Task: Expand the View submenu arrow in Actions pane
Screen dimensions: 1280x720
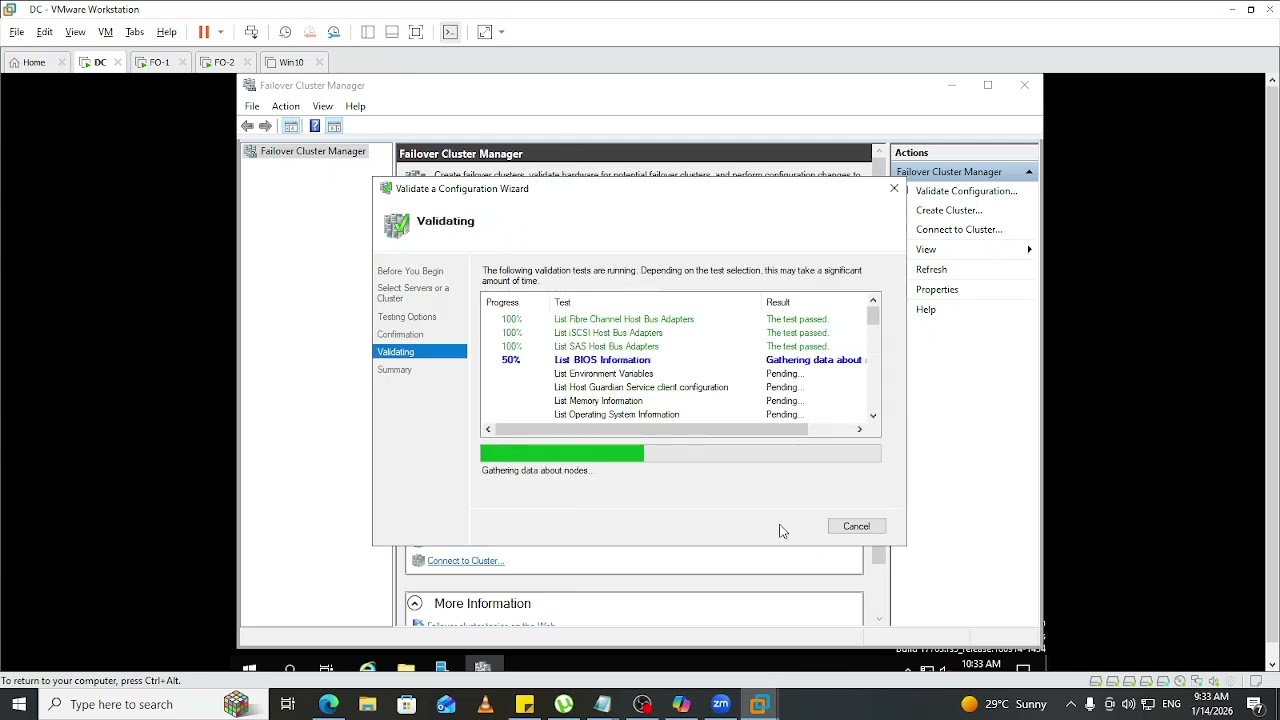Action: point(1029,249)
